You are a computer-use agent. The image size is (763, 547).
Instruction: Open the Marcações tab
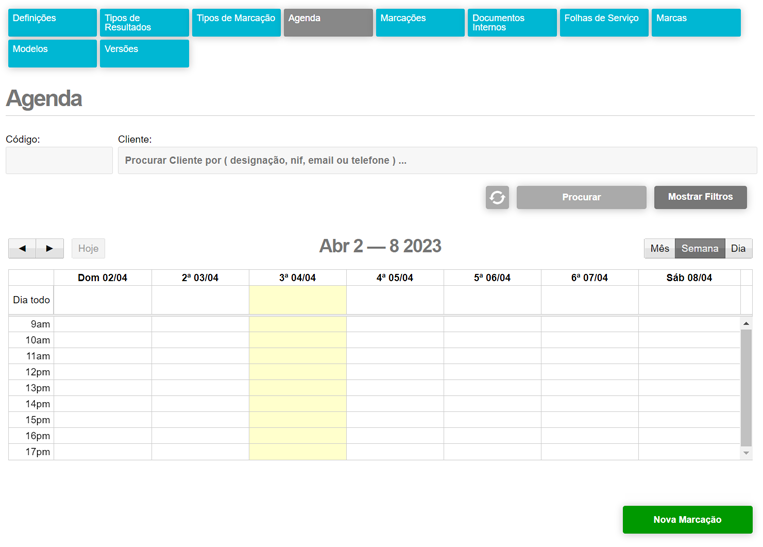tap(420, 23)
